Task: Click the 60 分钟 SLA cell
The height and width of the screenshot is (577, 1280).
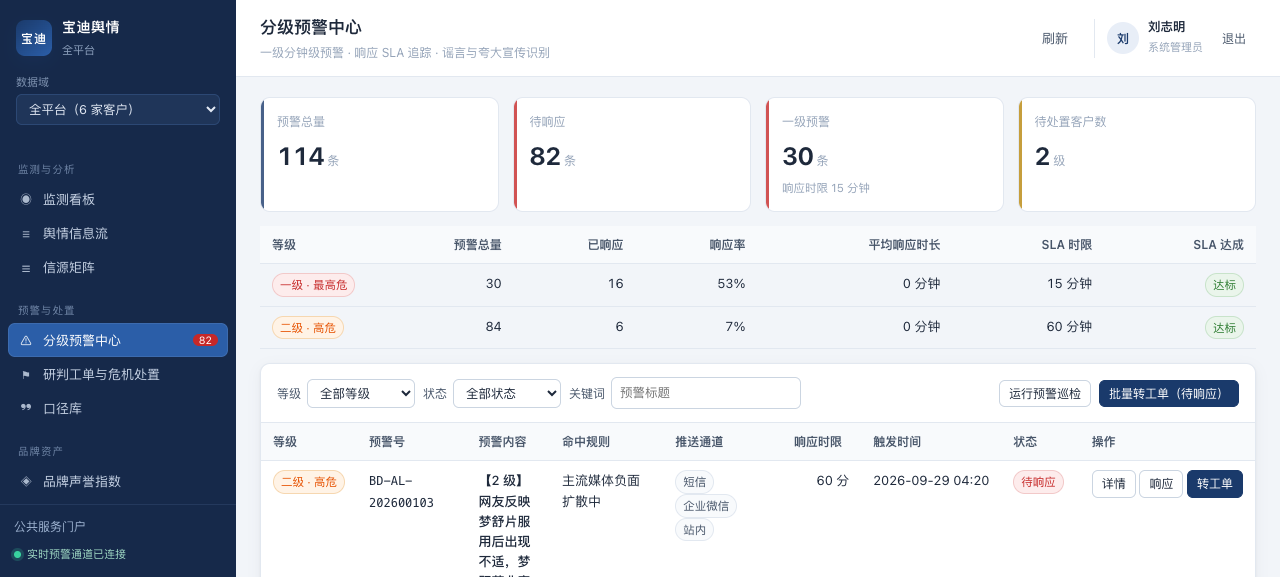Action: 1069,326
